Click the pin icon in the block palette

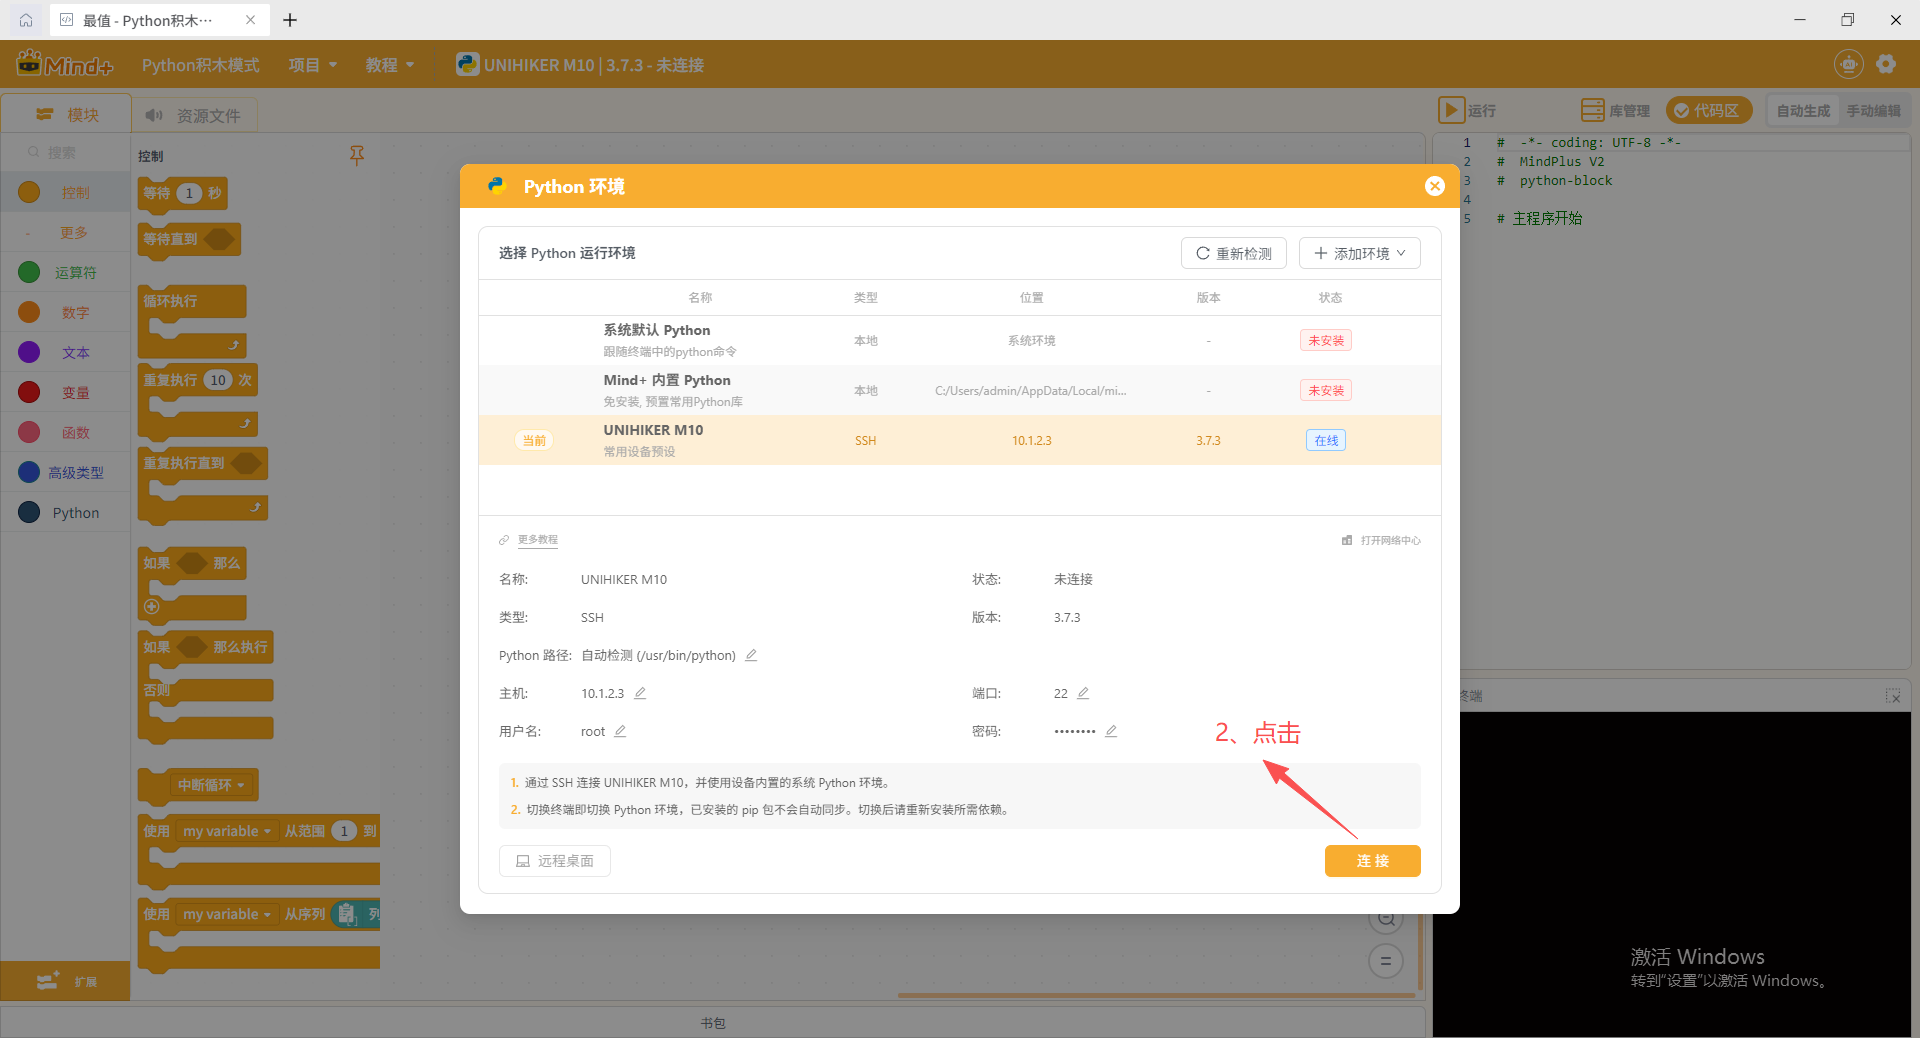357,155
